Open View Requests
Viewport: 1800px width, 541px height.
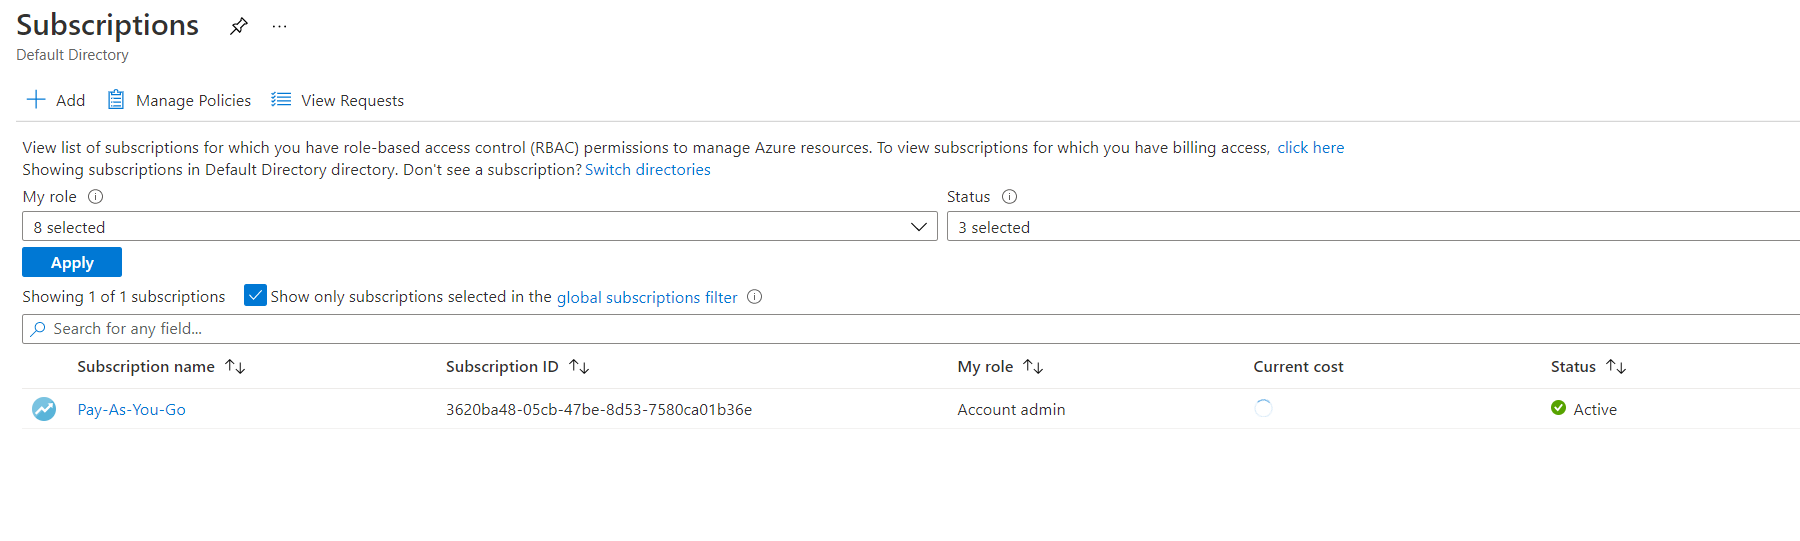338,100
